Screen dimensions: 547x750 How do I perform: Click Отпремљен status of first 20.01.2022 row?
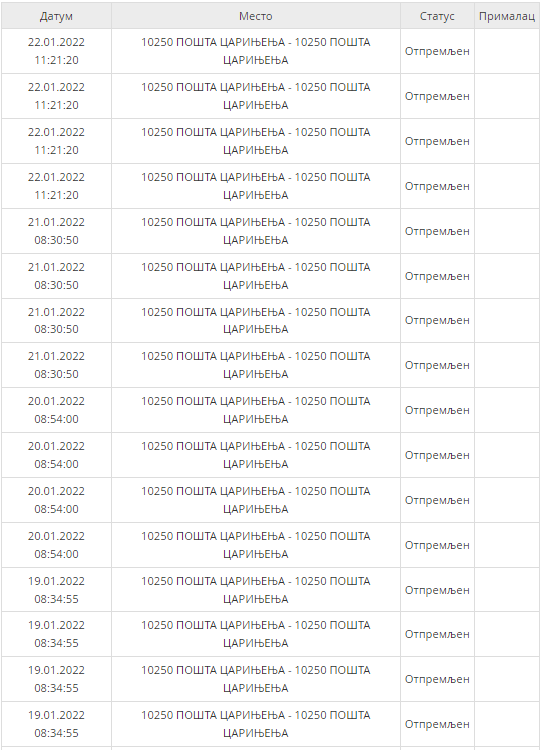point(437,410)
